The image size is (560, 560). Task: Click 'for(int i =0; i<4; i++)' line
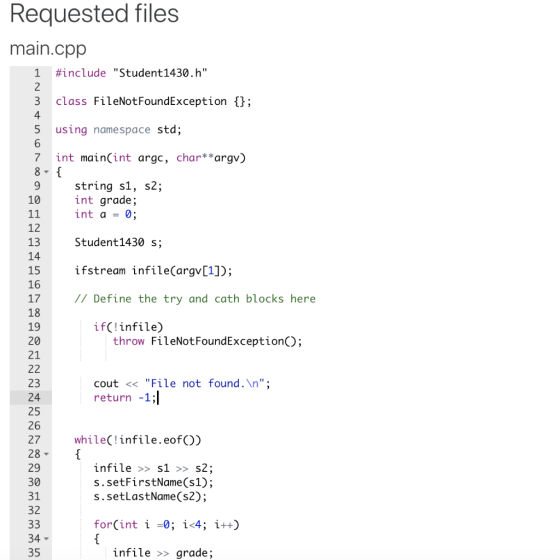point(166,525)
